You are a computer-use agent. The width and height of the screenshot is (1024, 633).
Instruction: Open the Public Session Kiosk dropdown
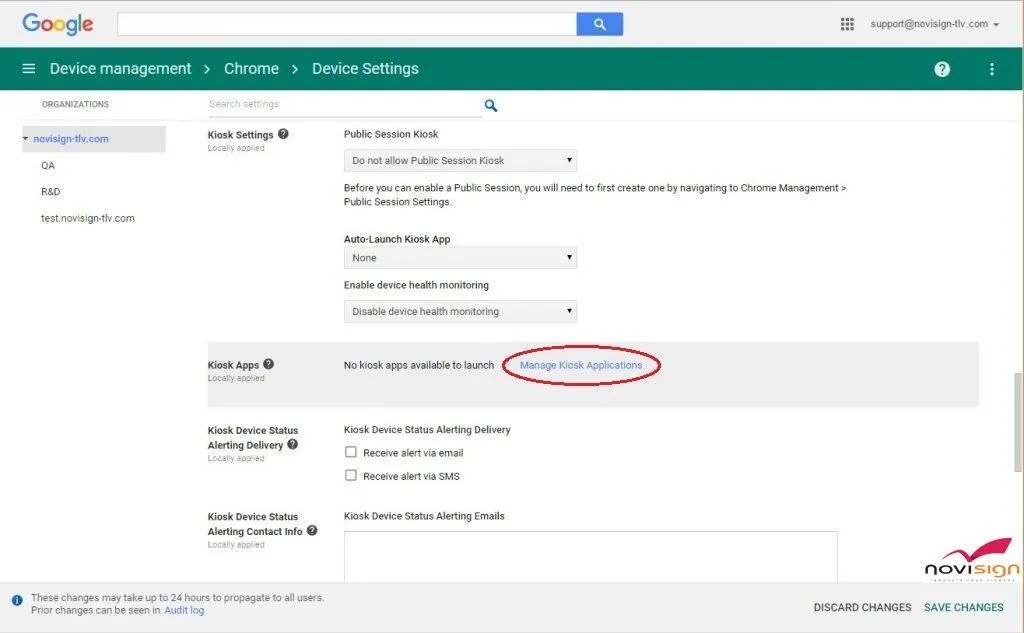[460, 160]
